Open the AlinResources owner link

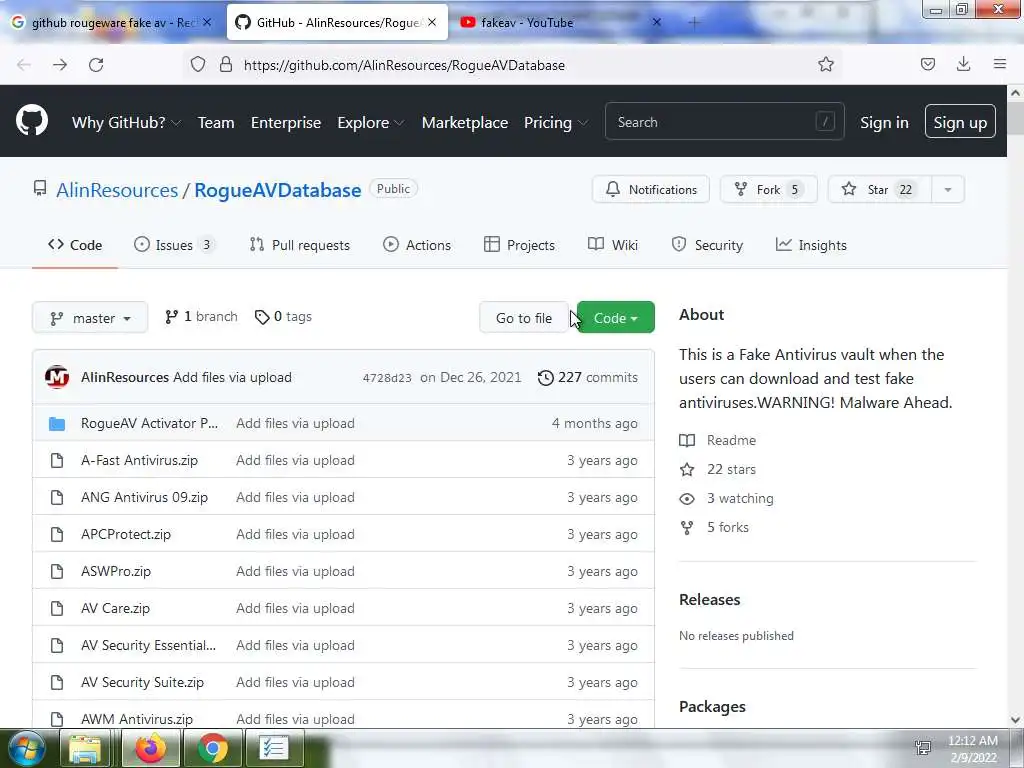[x=117, y=190]
